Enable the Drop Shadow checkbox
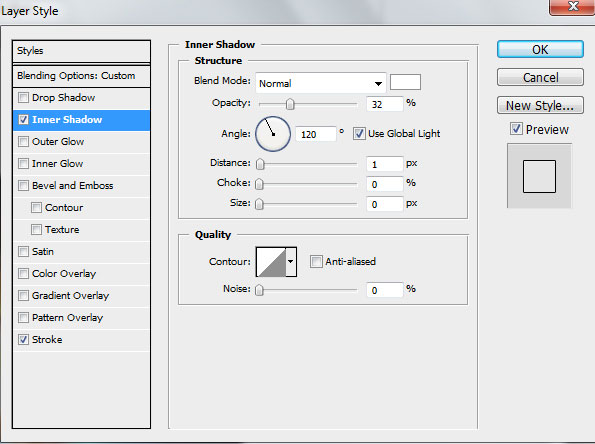 click(x=24, y=98)
